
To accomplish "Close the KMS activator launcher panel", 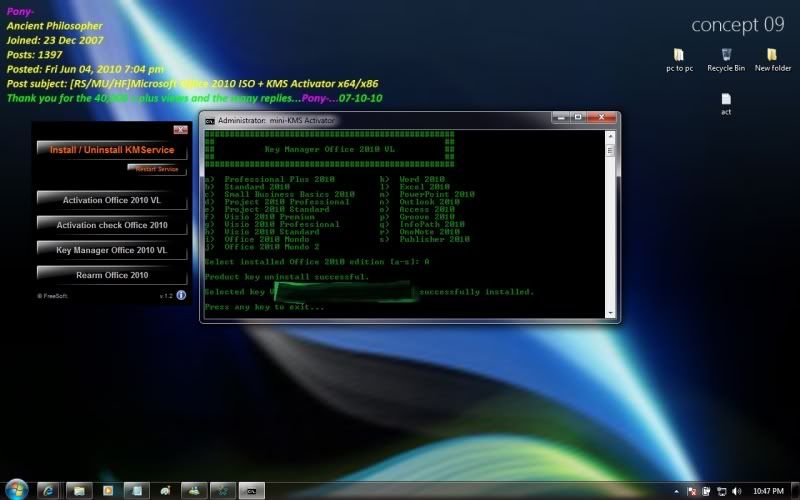I will (x=180, y=130).
